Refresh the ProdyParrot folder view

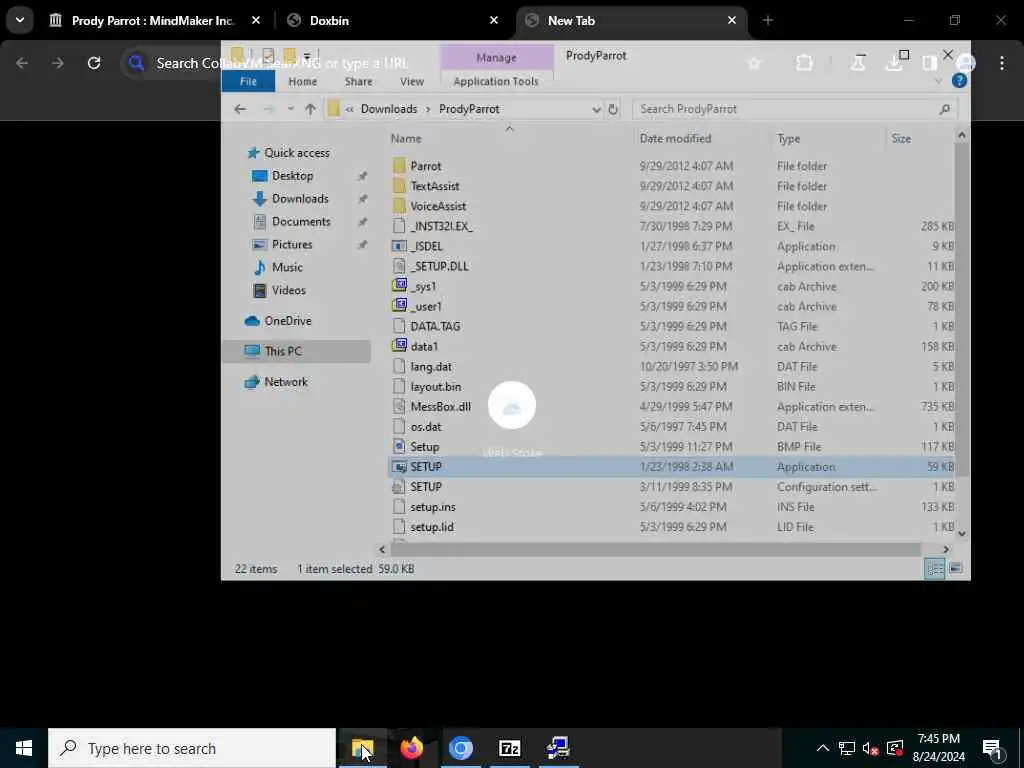[x=613, y=109]
